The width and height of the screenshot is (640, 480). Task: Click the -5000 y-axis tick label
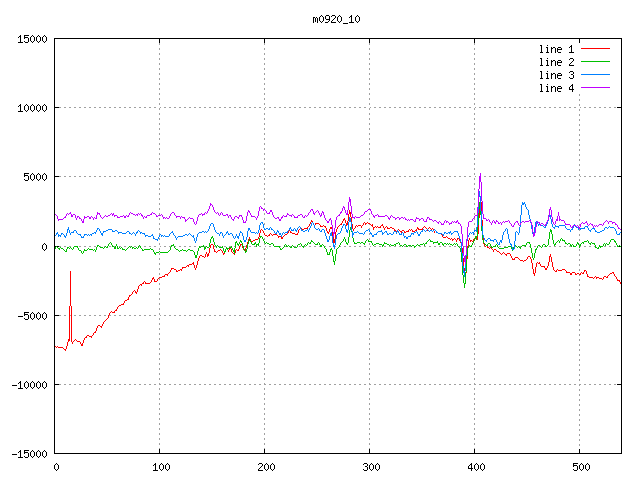click(31, 315)
